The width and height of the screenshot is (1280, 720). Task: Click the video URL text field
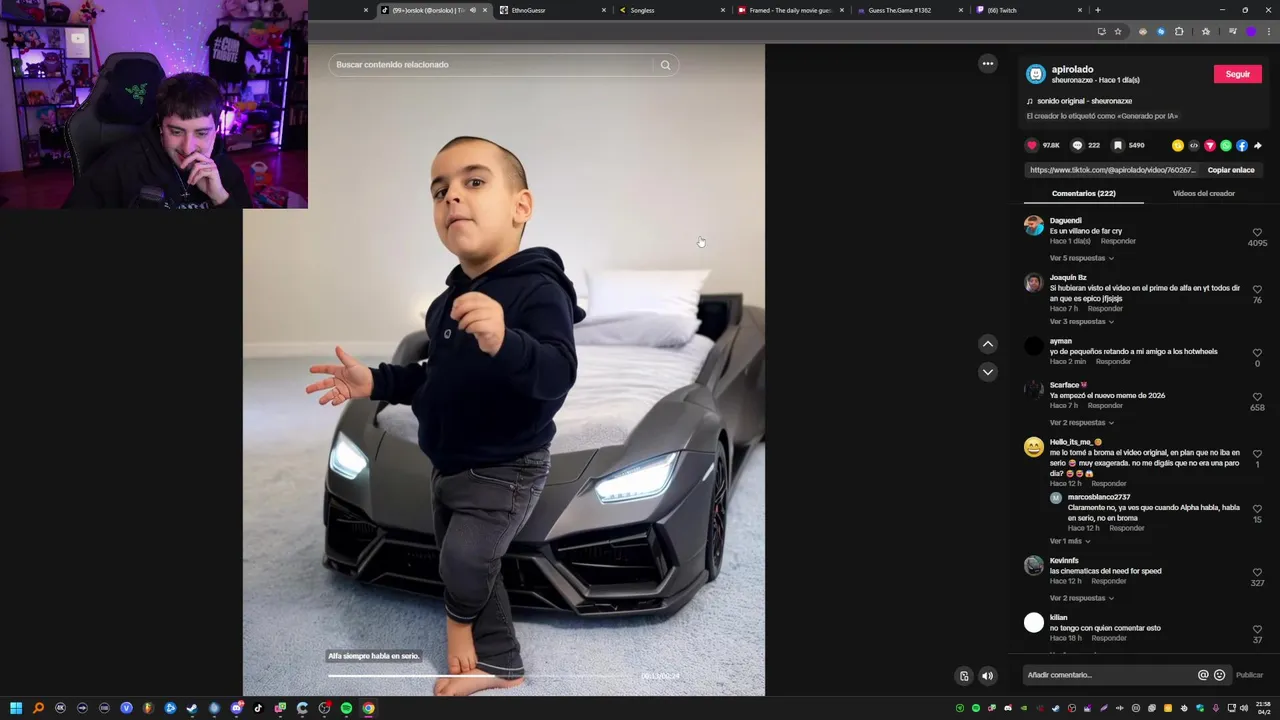click(1112, 170)
